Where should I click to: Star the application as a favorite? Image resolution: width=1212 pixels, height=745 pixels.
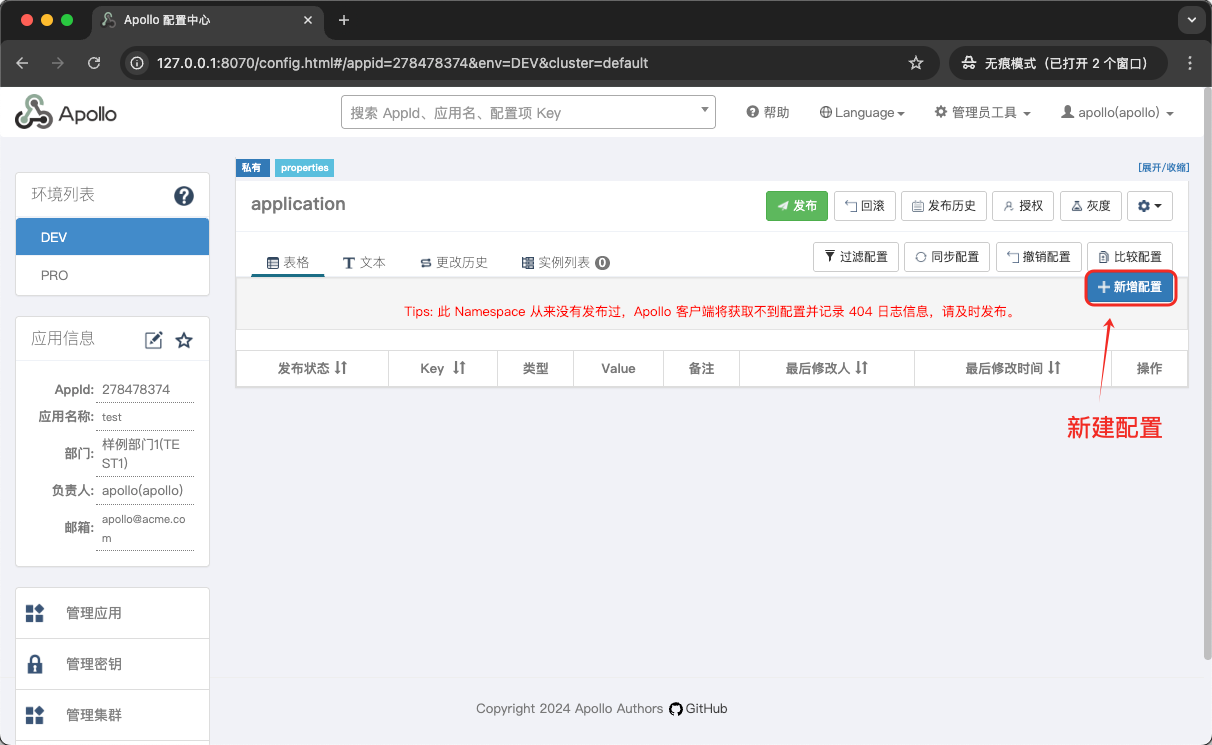click(184, 340)
